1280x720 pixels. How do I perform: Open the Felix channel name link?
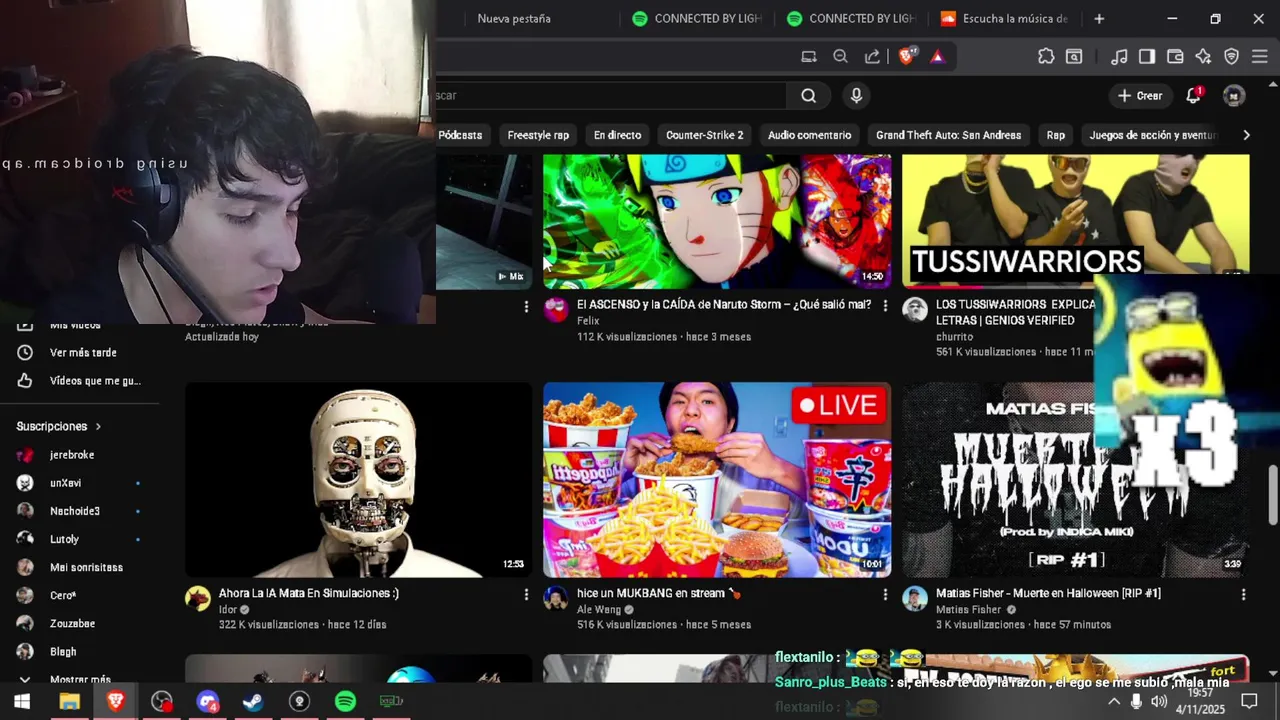tap(588, 321)
